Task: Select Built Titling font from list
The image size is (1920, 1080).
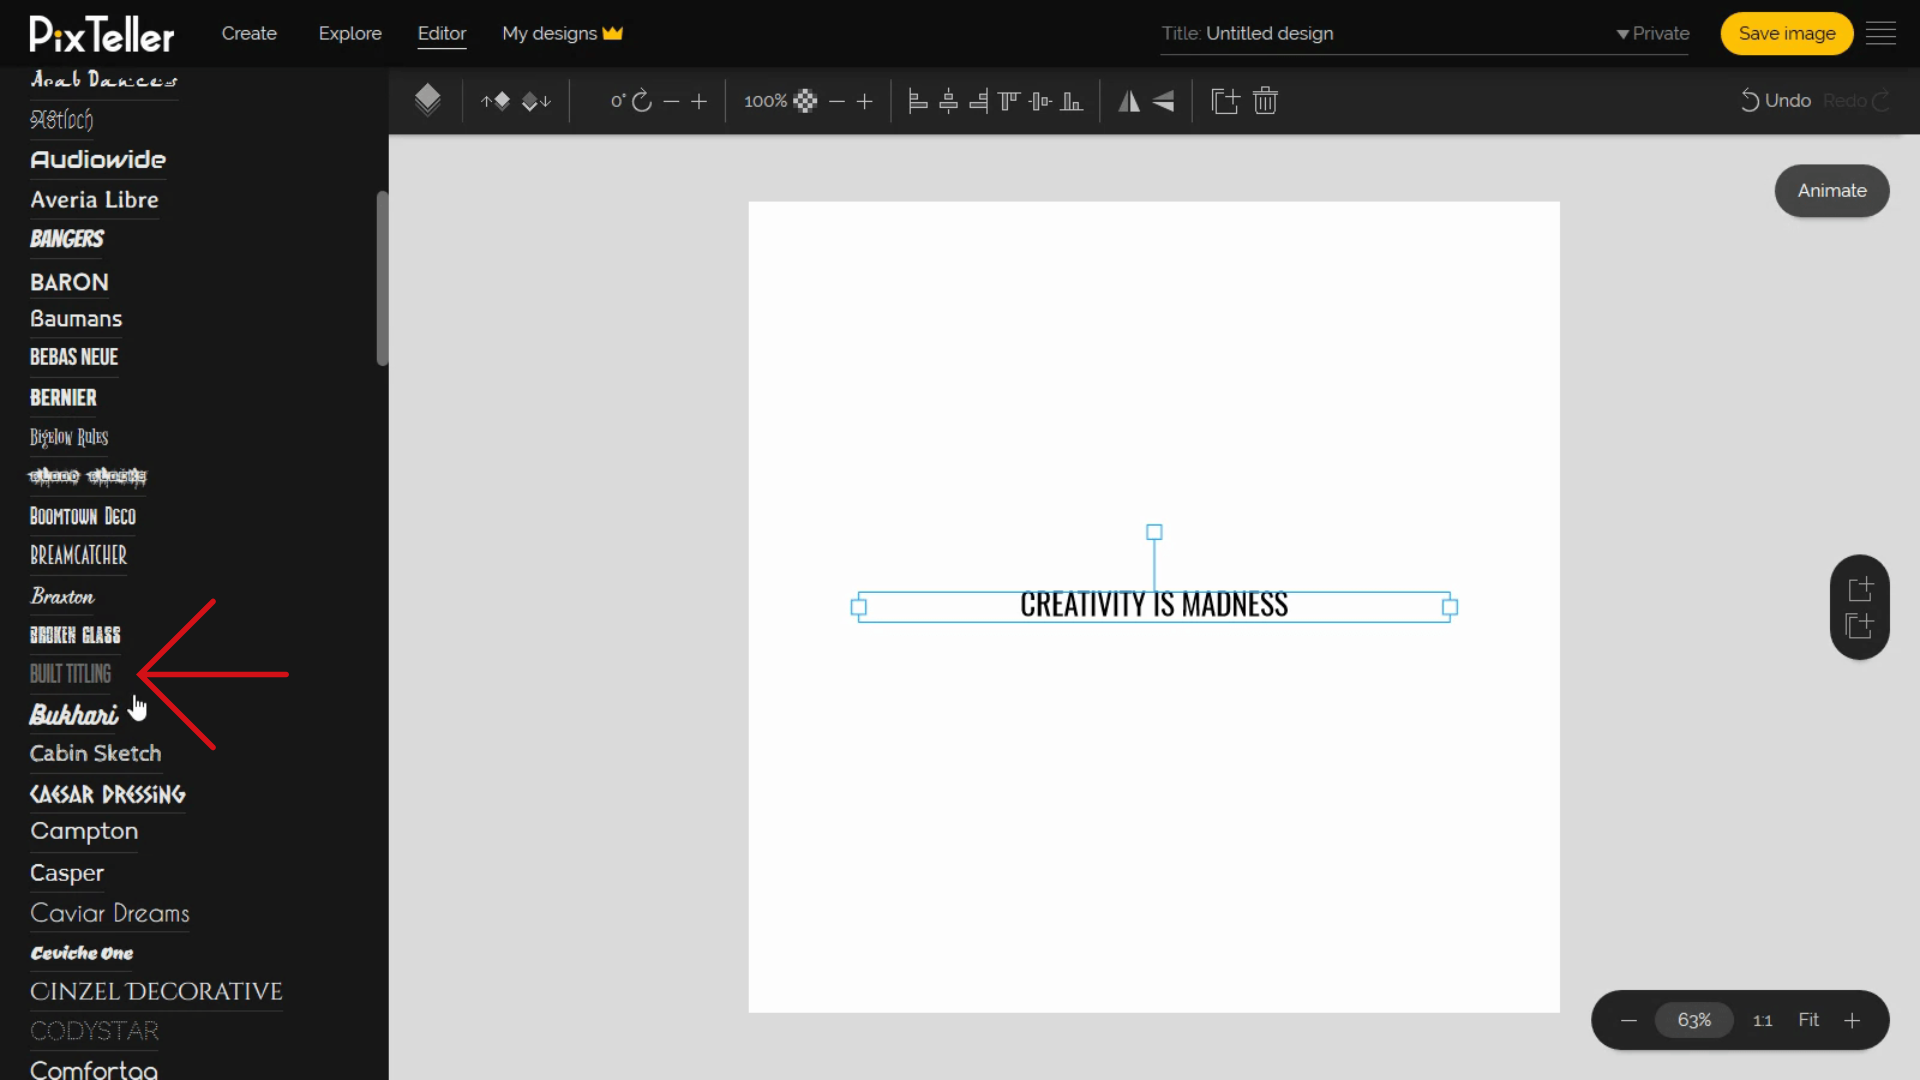Action: pyautogui.click(x=70, y=674)
